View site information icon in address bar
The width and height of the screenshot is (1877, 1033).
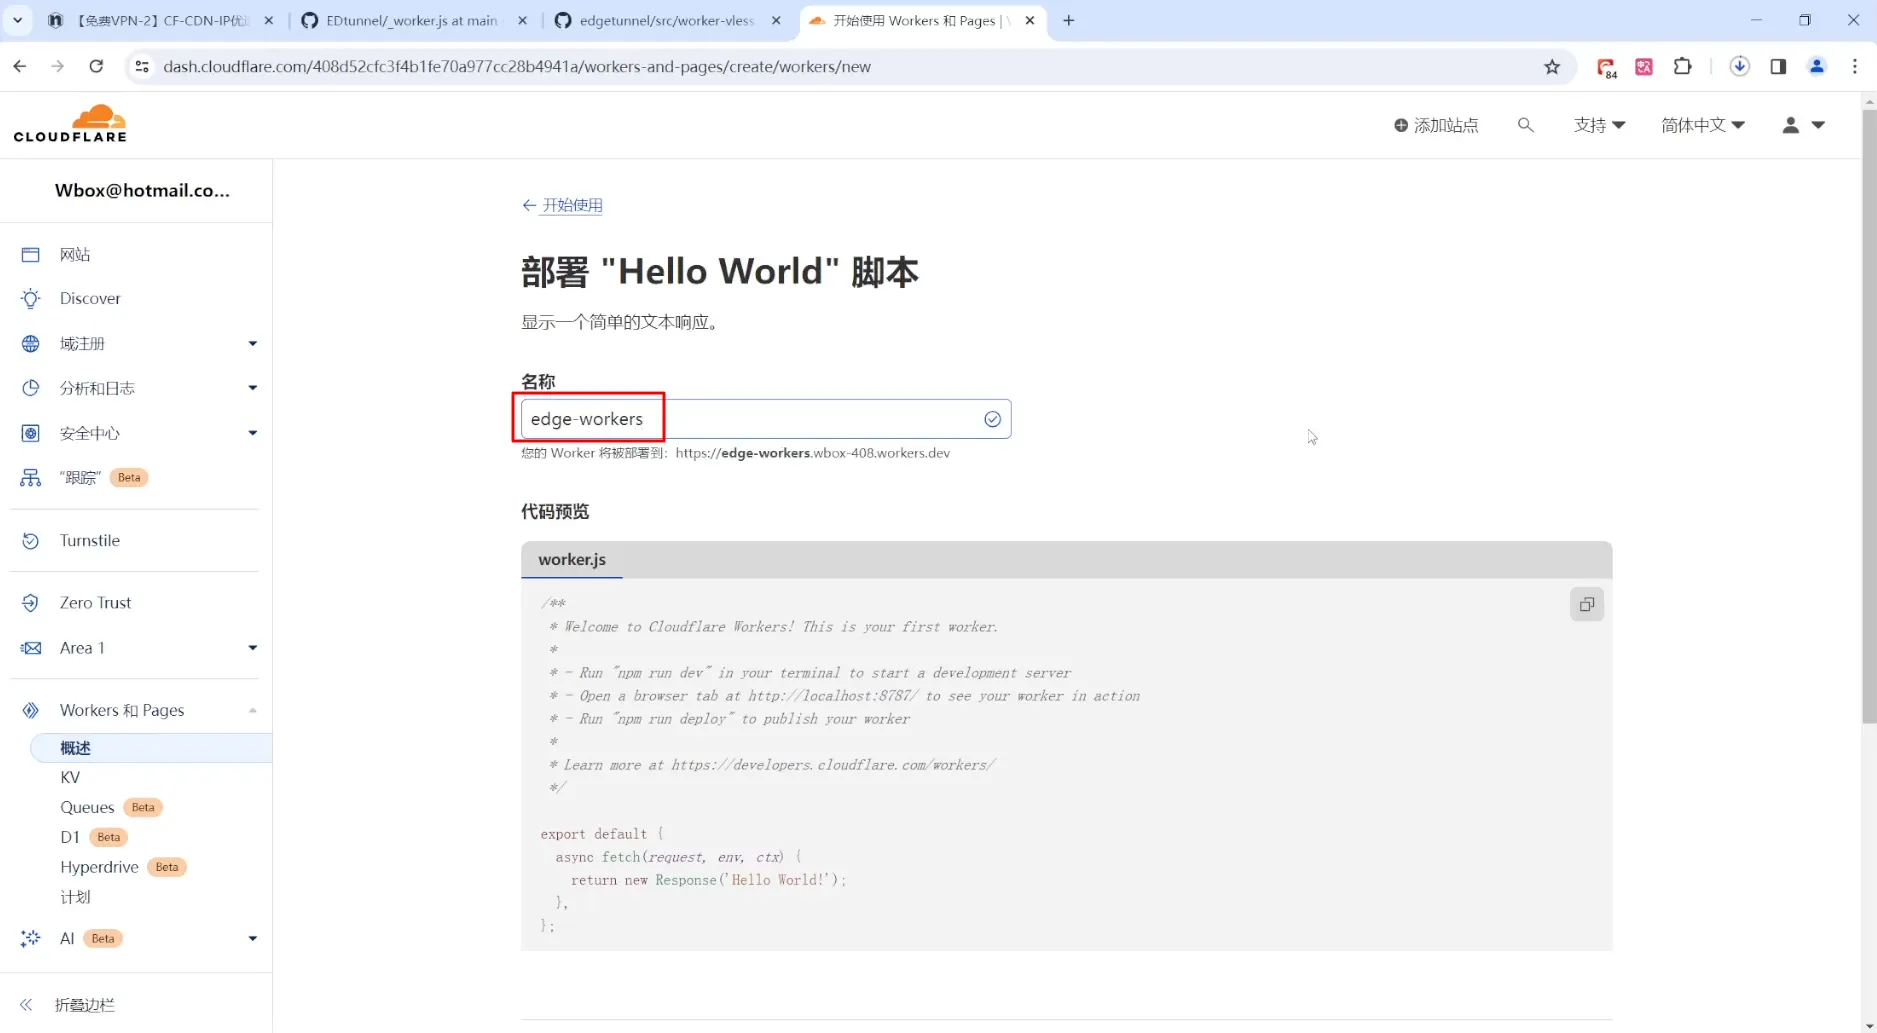point(142,67)
